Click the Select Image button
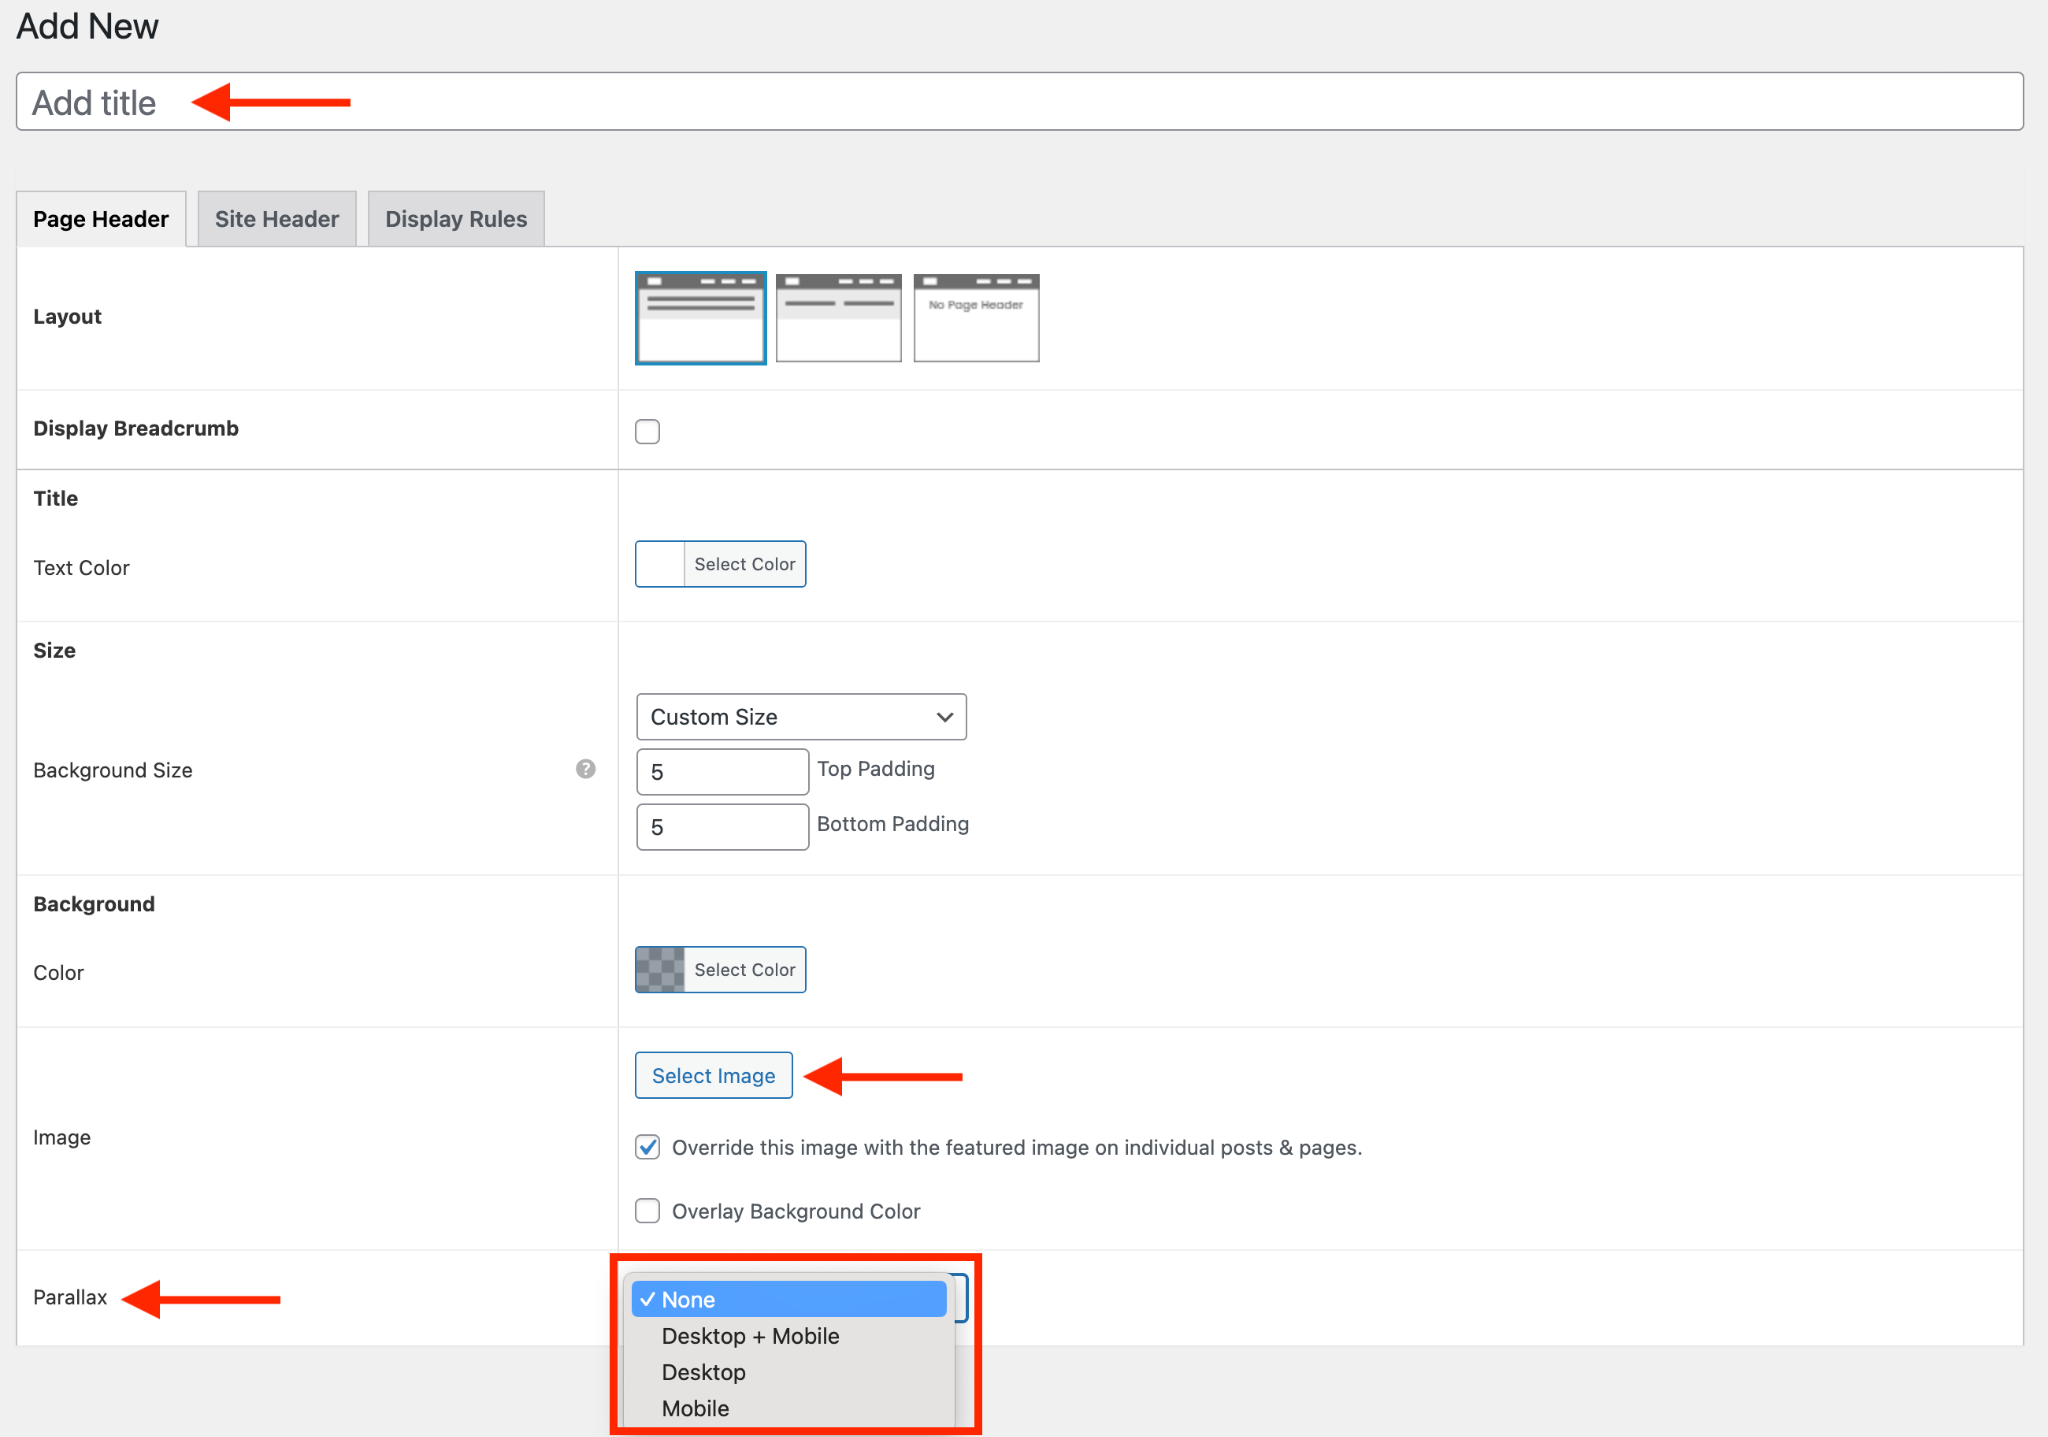The height and width of the screenshot is (1437, 2048). [x=714, y=1075]
